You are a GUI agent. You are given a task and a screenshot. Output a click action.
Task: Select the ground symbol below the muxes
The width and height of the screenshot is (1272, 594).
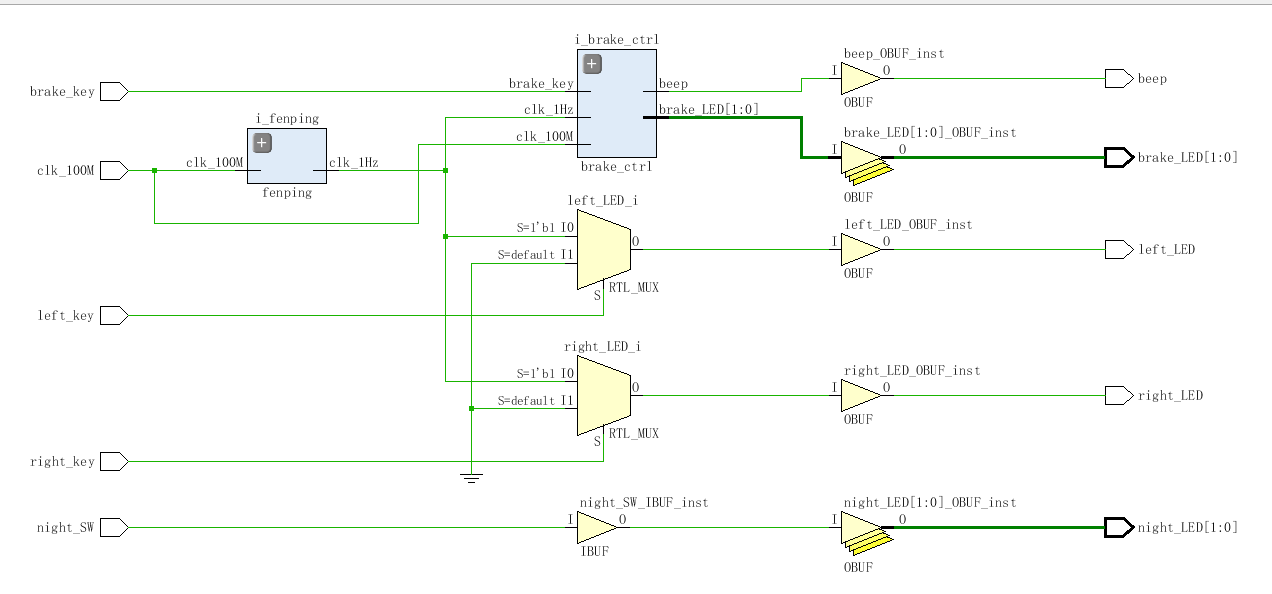471,476
